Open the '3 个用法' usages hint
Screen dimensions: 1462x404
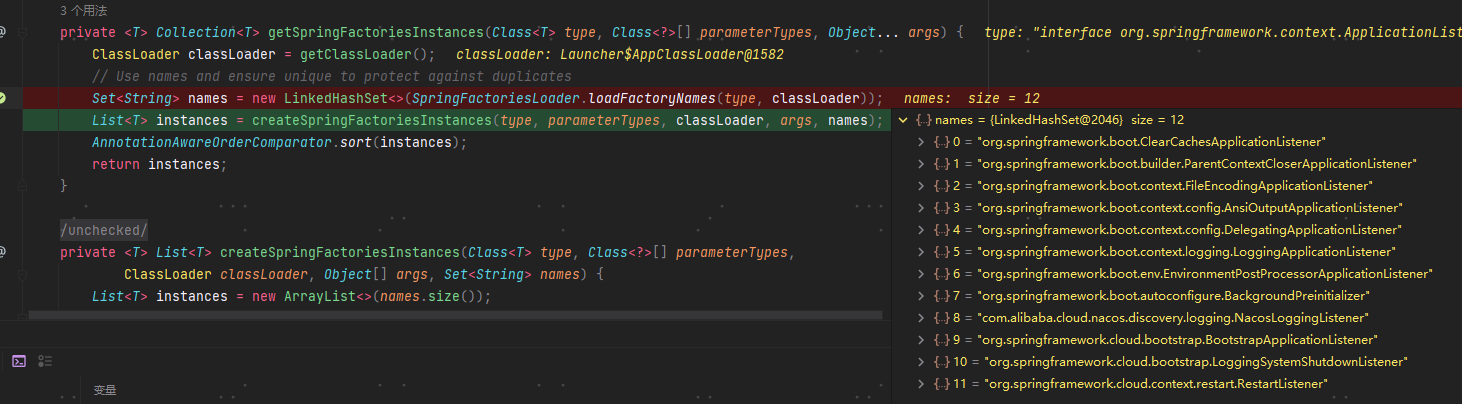coord(84,10)
